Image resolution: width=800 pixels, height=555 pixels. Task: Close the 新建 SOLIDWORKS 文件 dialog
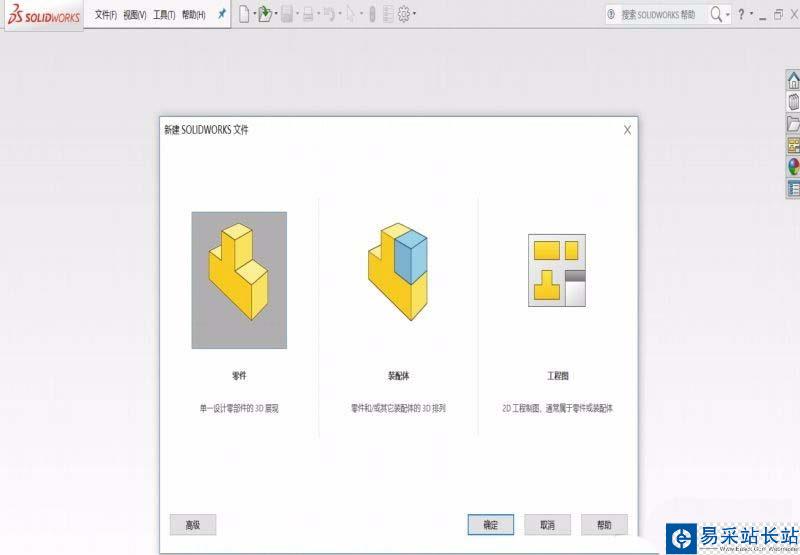click(x=628, y=130)
